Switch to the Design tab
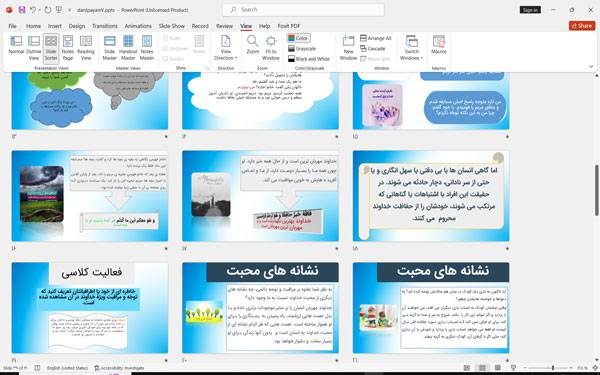The image size is (600, 375). pyautogui.click(x=77, y=26)
